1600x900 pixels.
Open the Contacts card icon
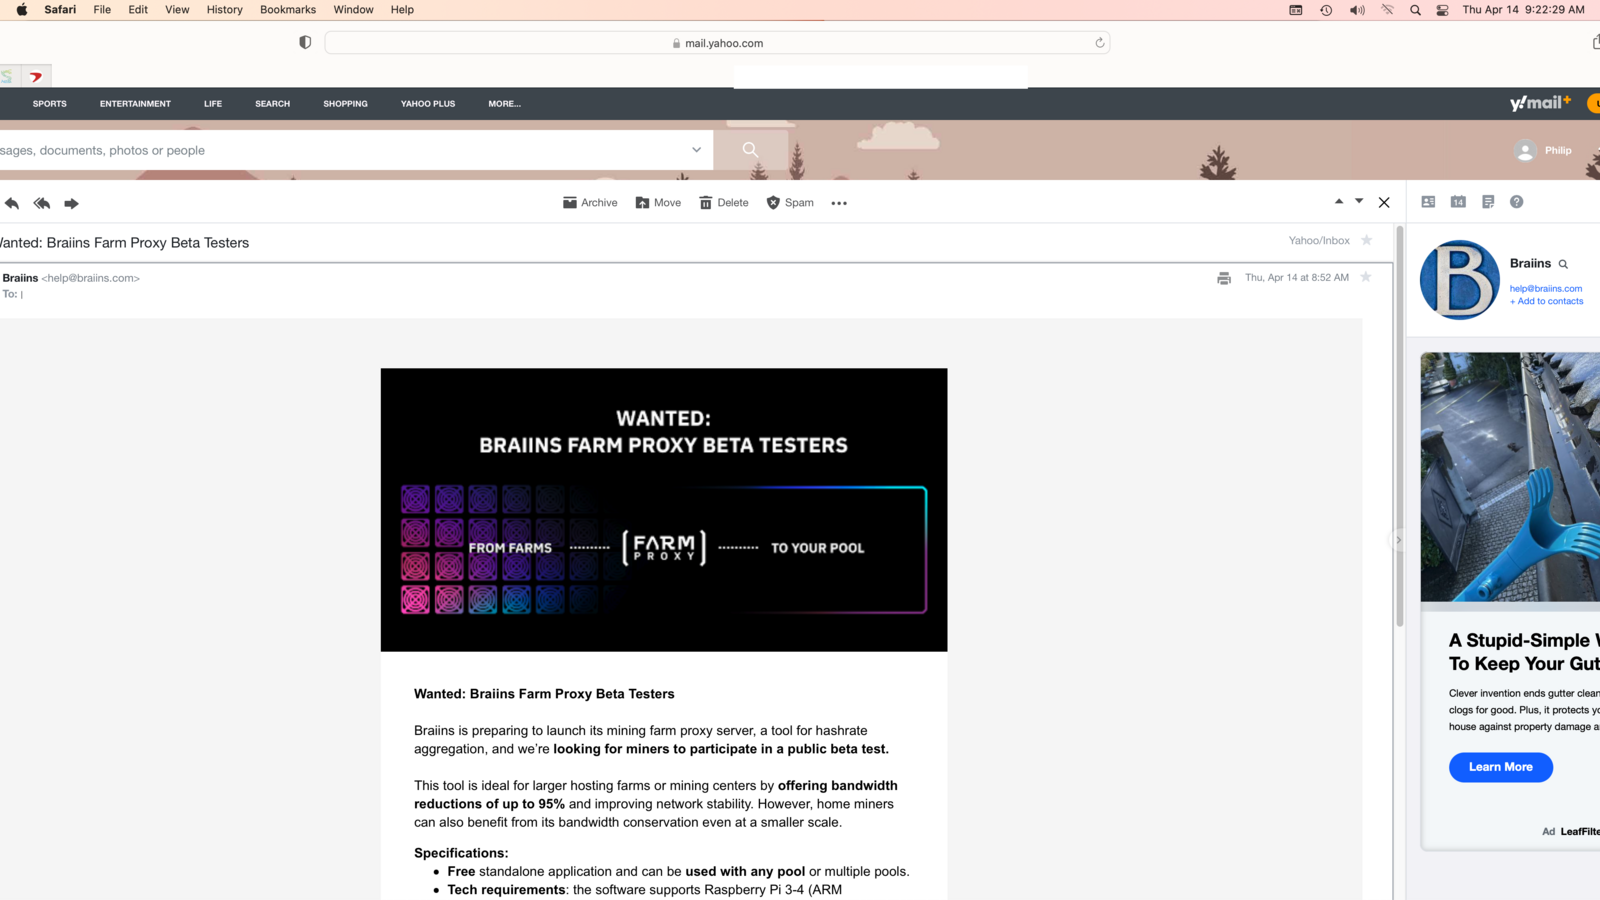pyautogui.click(x=1428, y=202)
